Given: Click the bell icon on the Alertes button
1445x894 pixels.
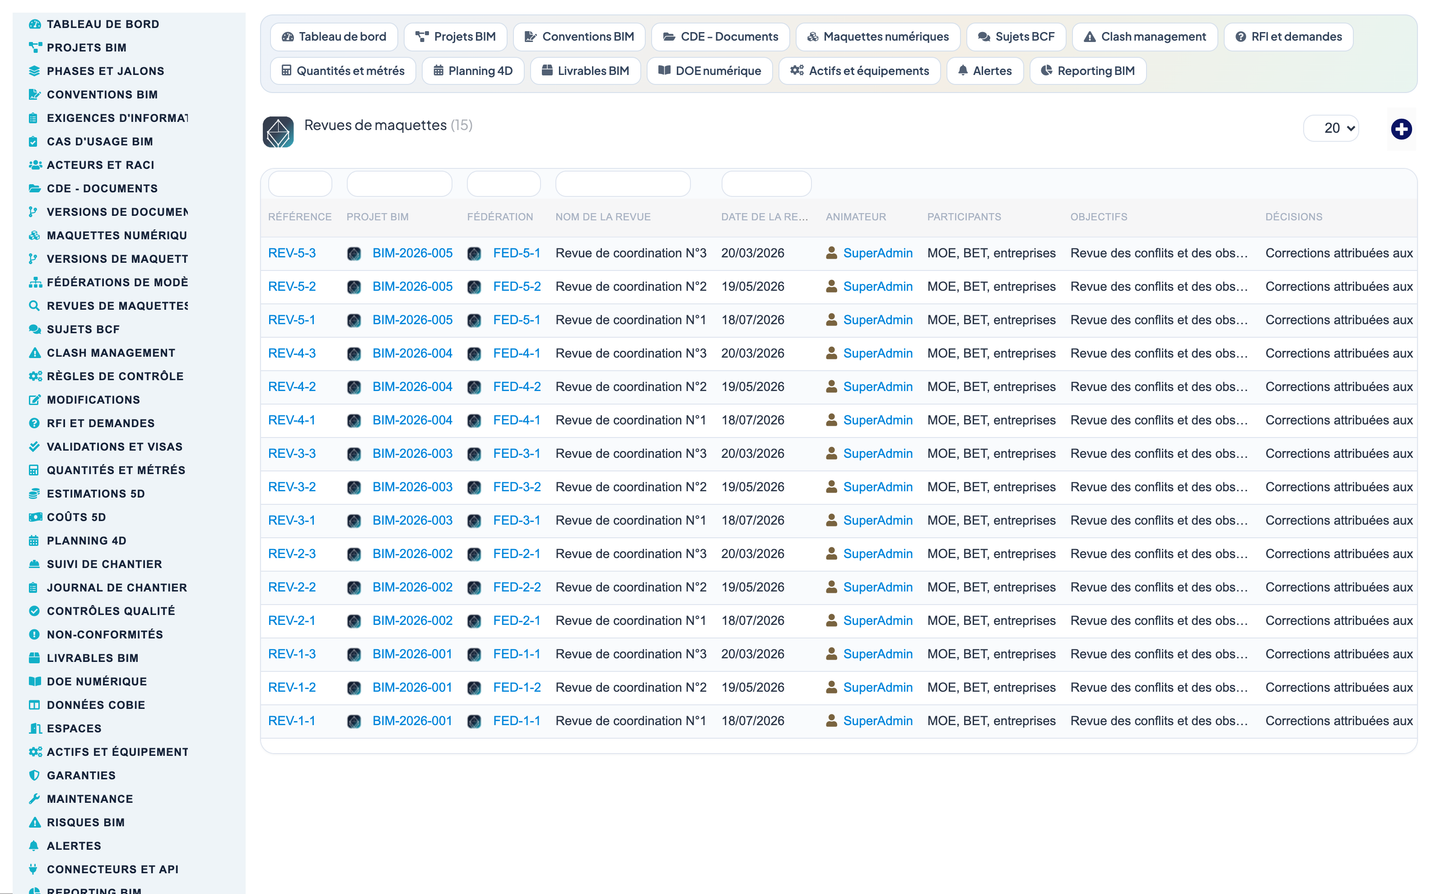Looking at the screenshot, I should pos(963,71).
